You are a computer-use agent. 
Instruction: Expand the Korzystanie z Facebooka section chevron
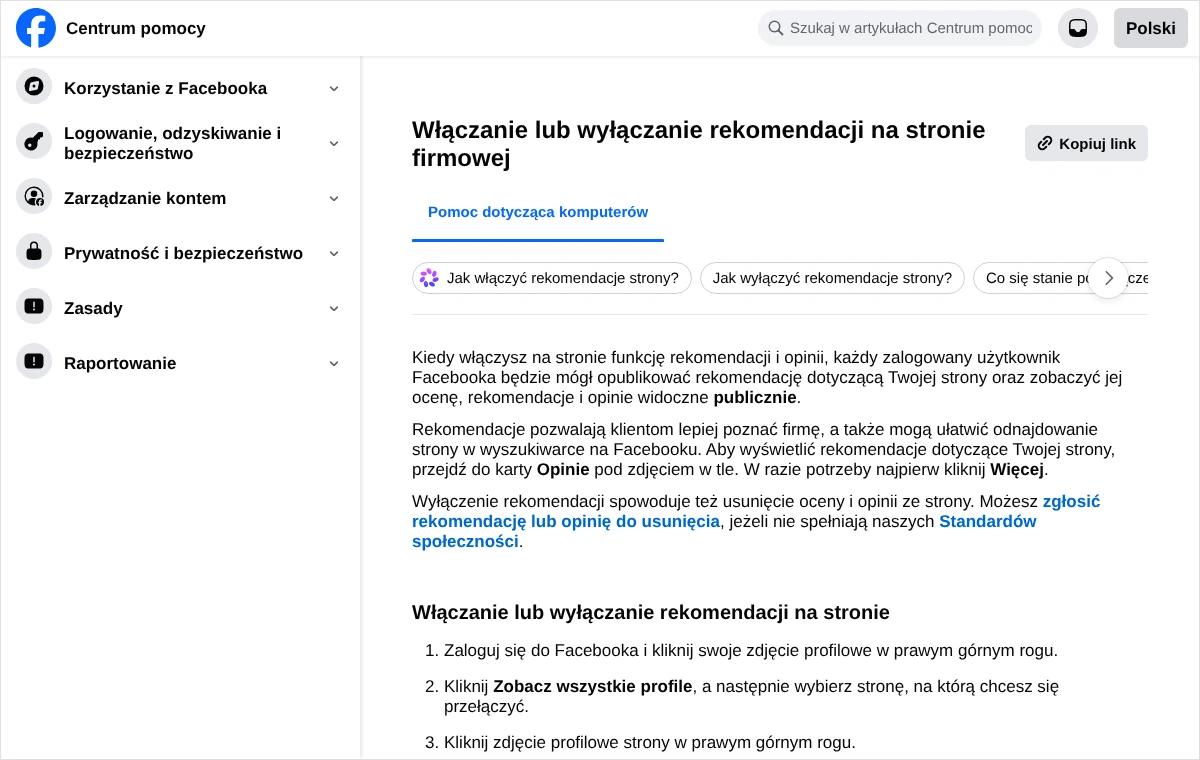(x=334, y=88)
